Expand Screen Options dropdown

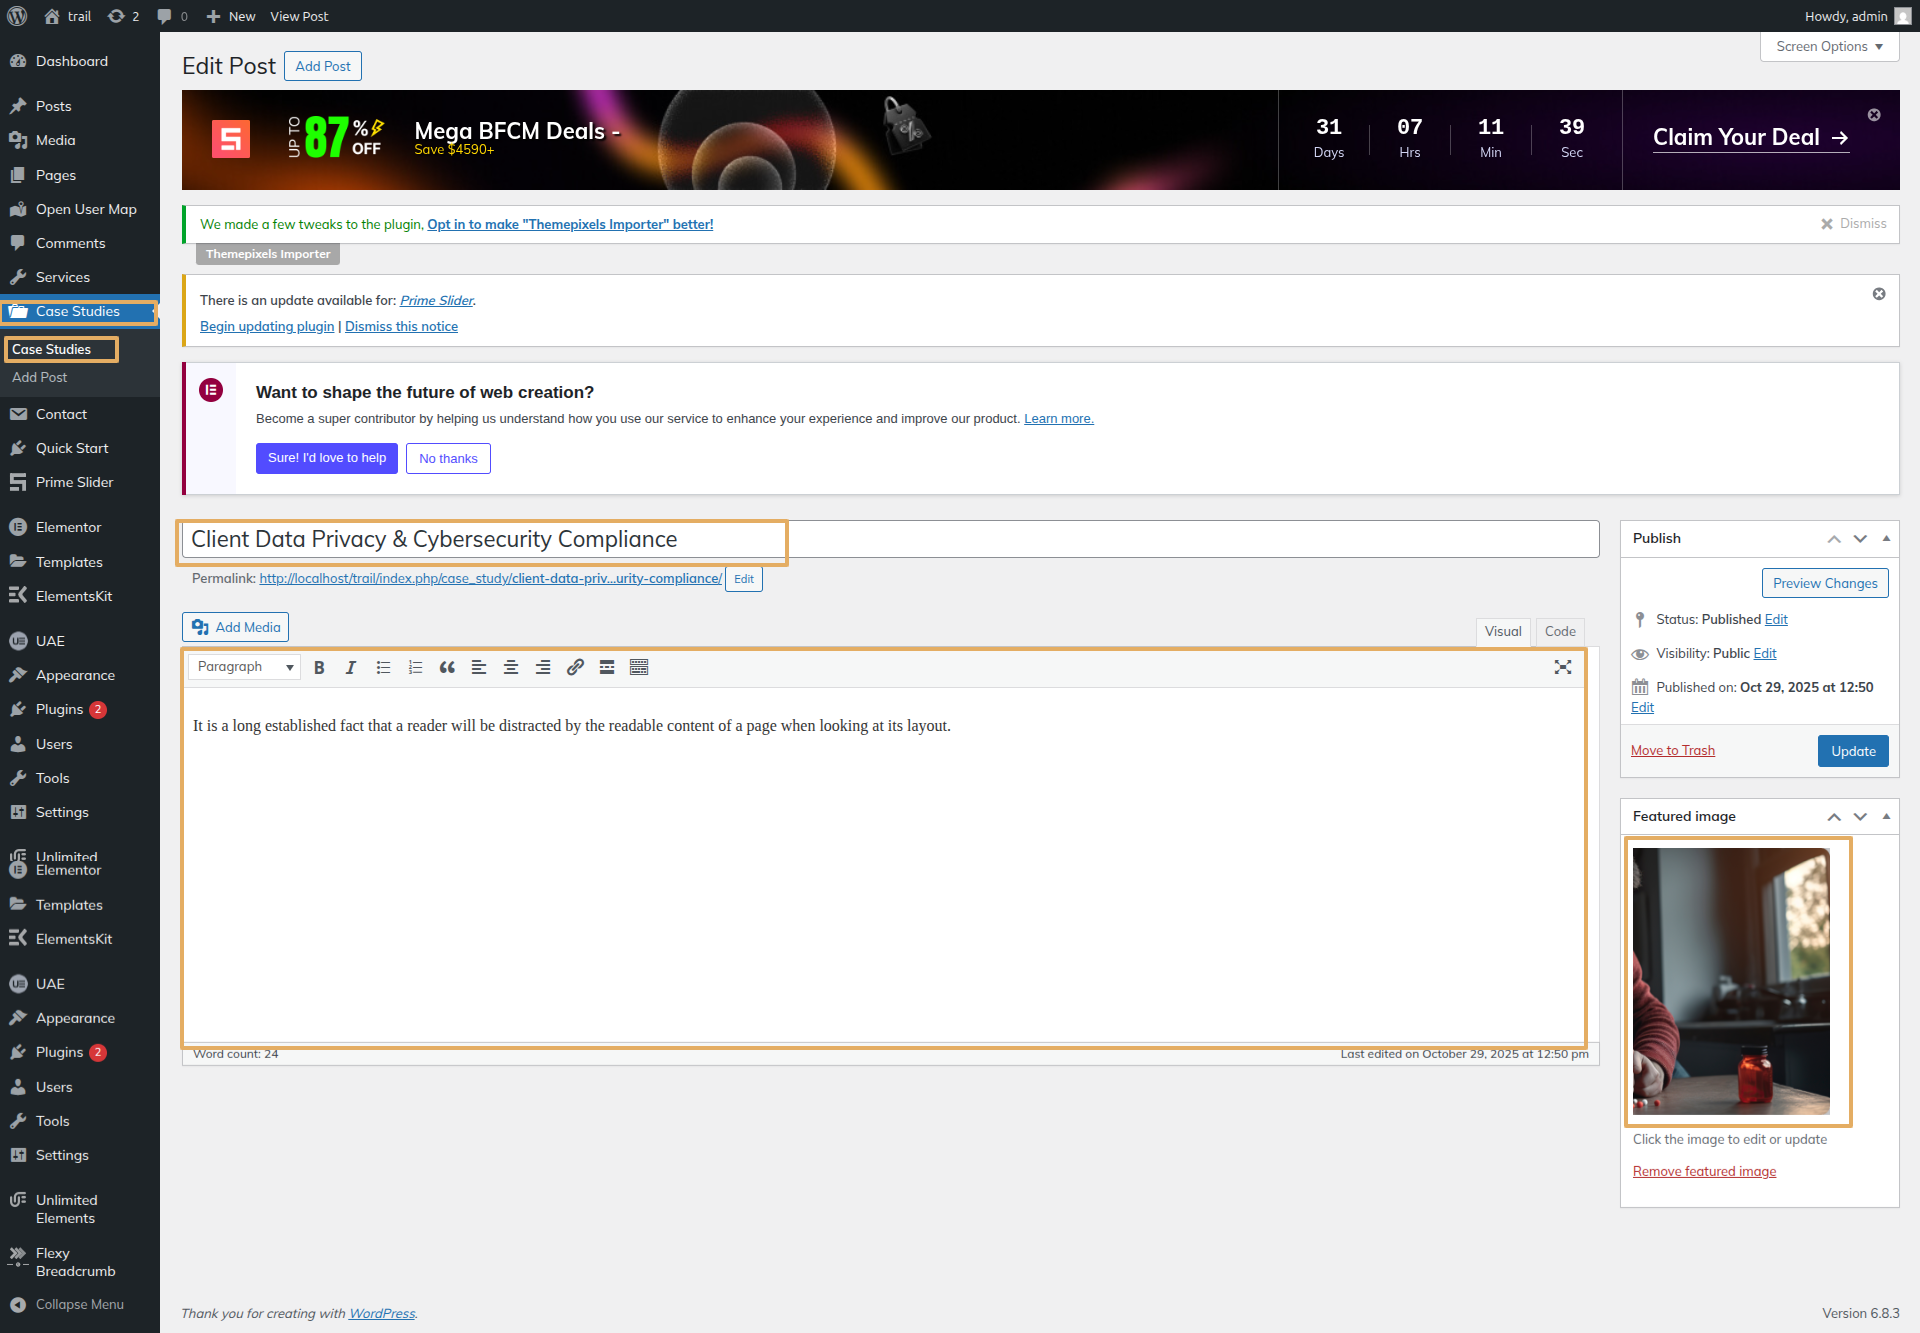pos(1829,46)
